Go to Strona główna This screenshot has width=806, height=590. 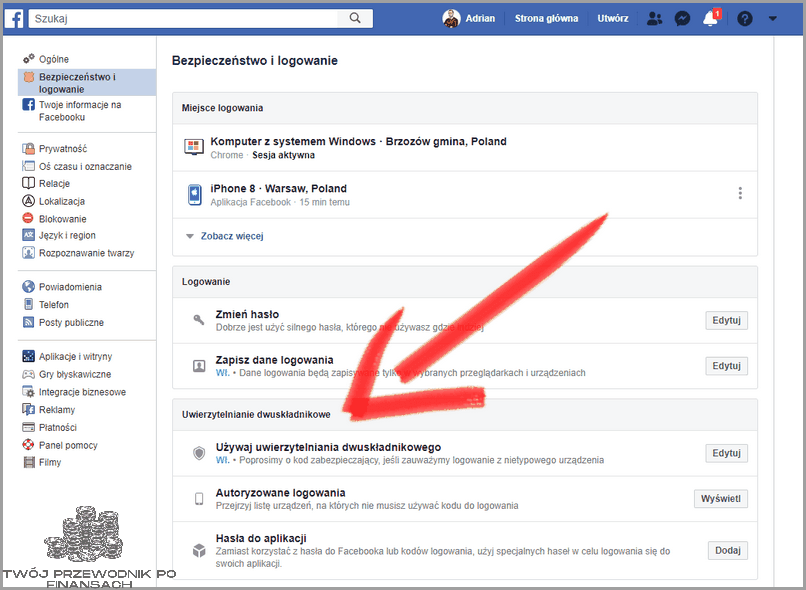(546, 17)
